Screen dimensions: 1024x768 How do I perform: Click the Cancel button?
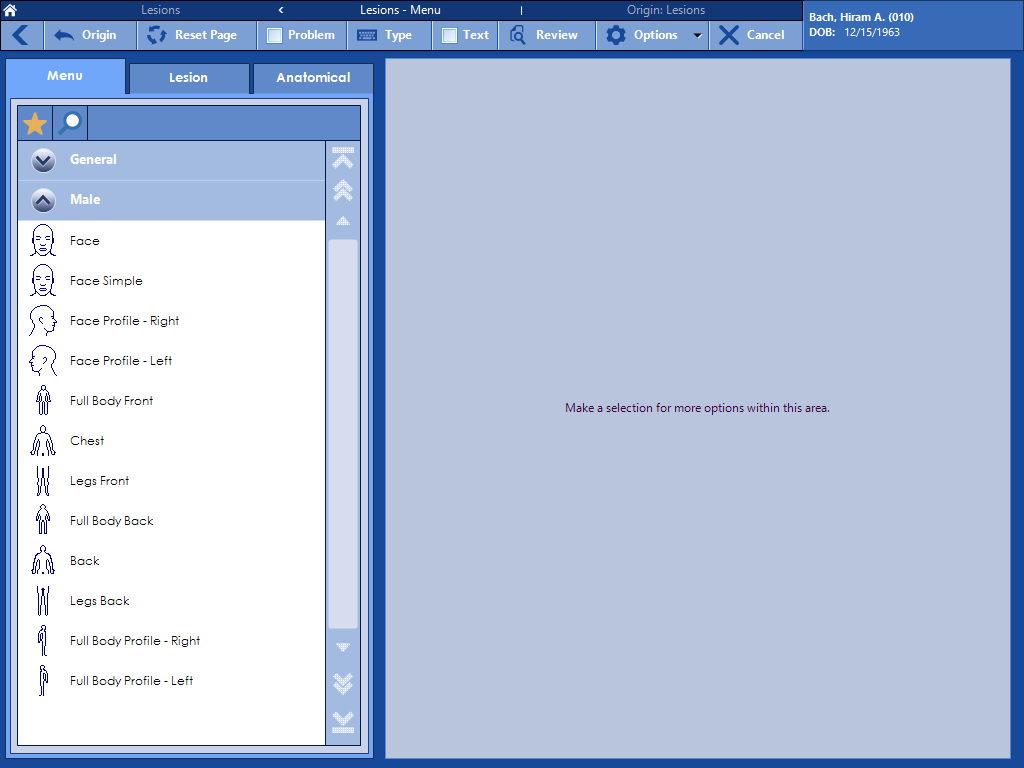coord(753,35)
